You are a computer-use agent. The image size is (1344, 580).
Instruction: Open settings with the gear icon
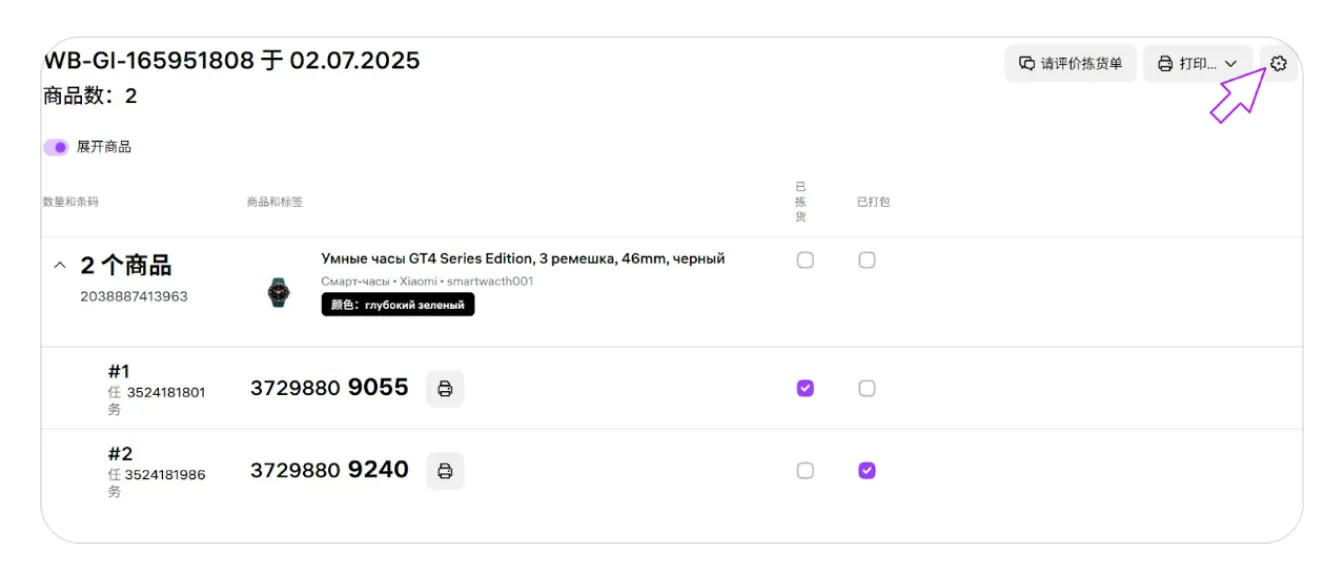click(x=1278, y=64)
